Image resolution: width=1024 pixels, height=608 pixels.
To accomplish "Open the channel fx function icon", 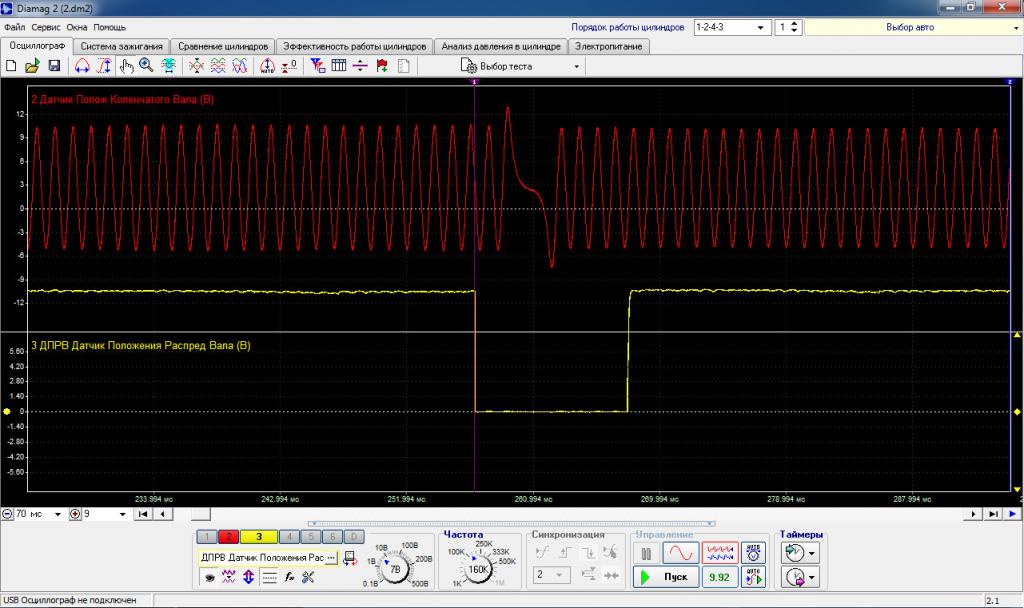I will point(289,577).
